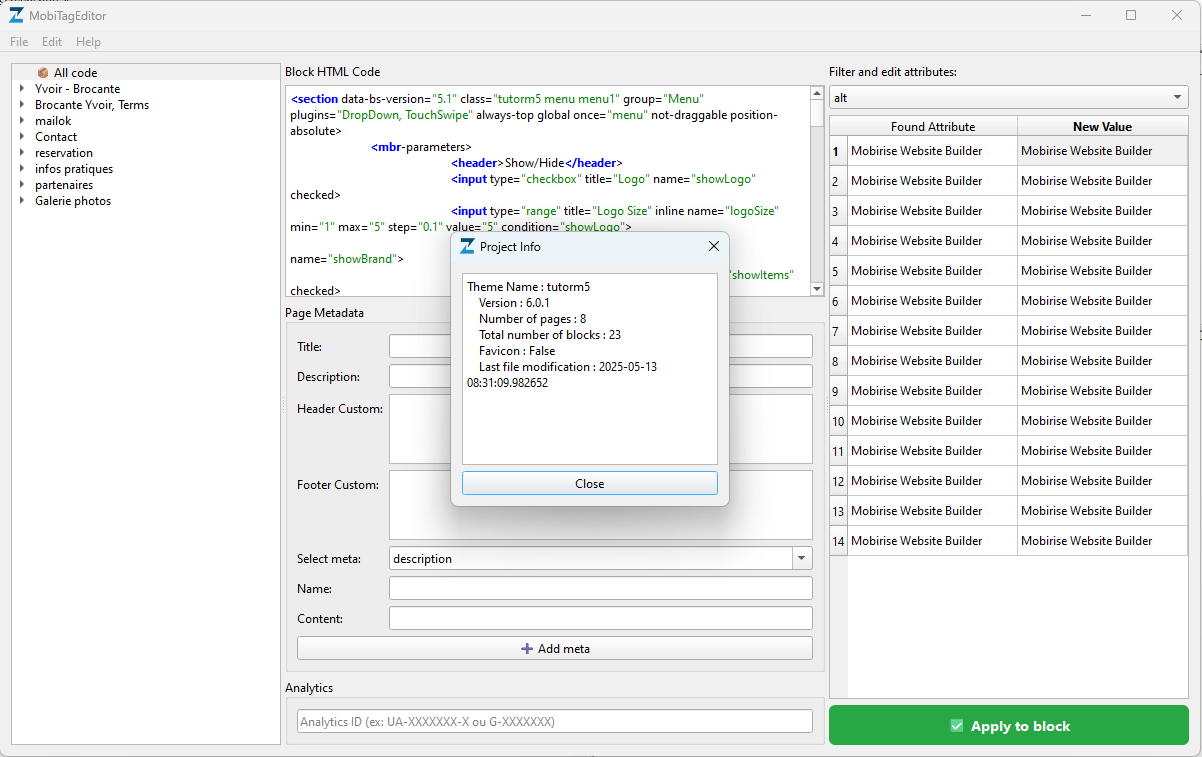
Task: Open the File menu
Action: pos(19,42)
